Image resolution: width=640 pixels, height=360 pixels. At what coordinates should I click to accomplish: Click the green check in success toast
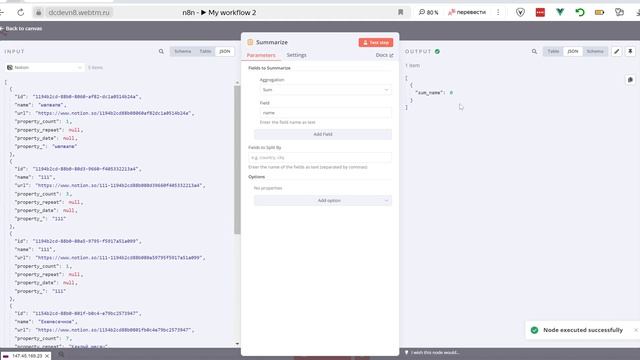[x=534, y=330]
